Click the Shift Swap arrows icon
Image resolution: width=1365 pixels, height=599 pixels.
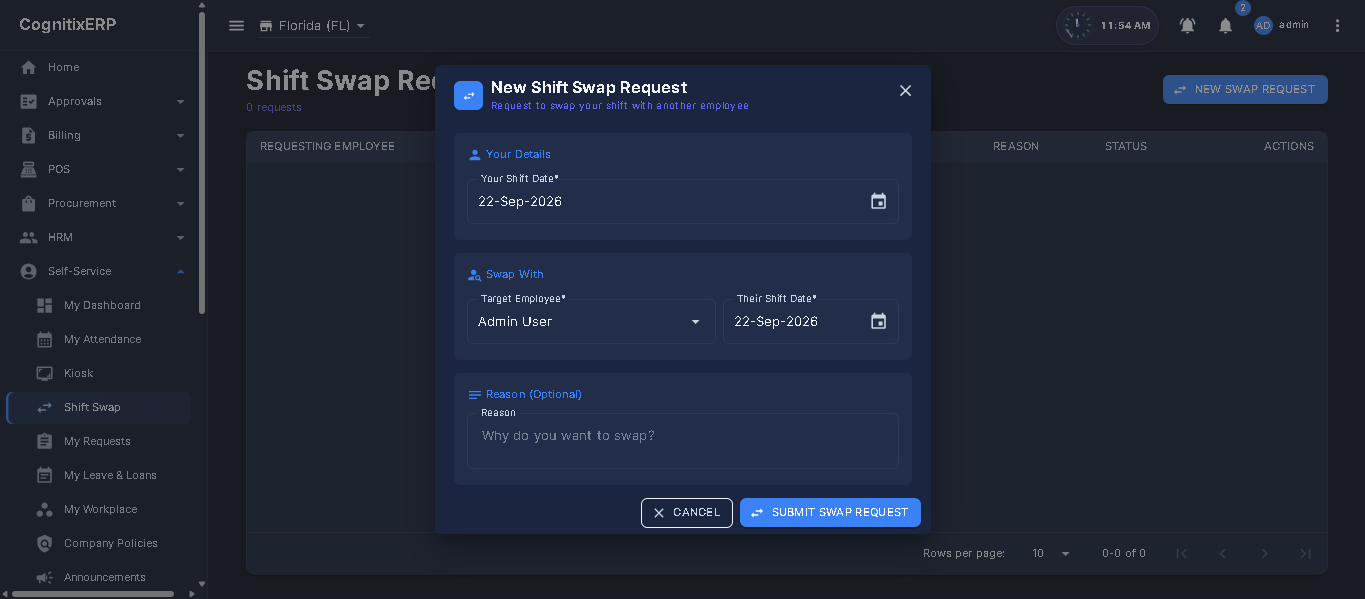click(44, 407)
